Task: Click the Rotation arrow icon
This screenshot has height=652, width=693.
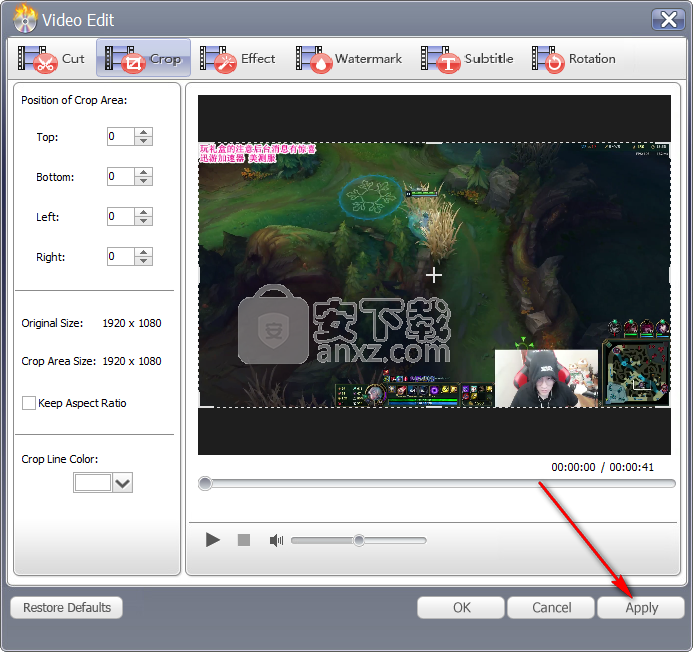Action: pyautogui.click(x=548, y=59)
